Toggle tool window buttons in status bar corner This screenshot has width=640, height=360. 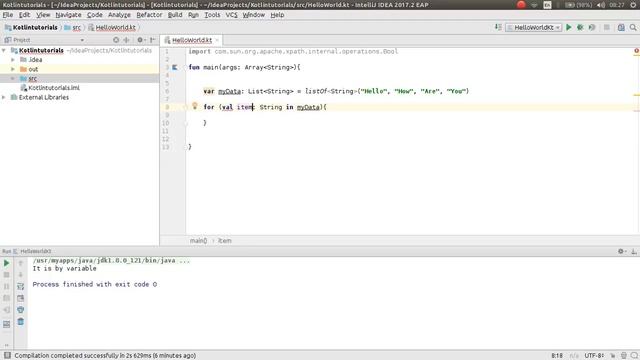coord(7,356)
